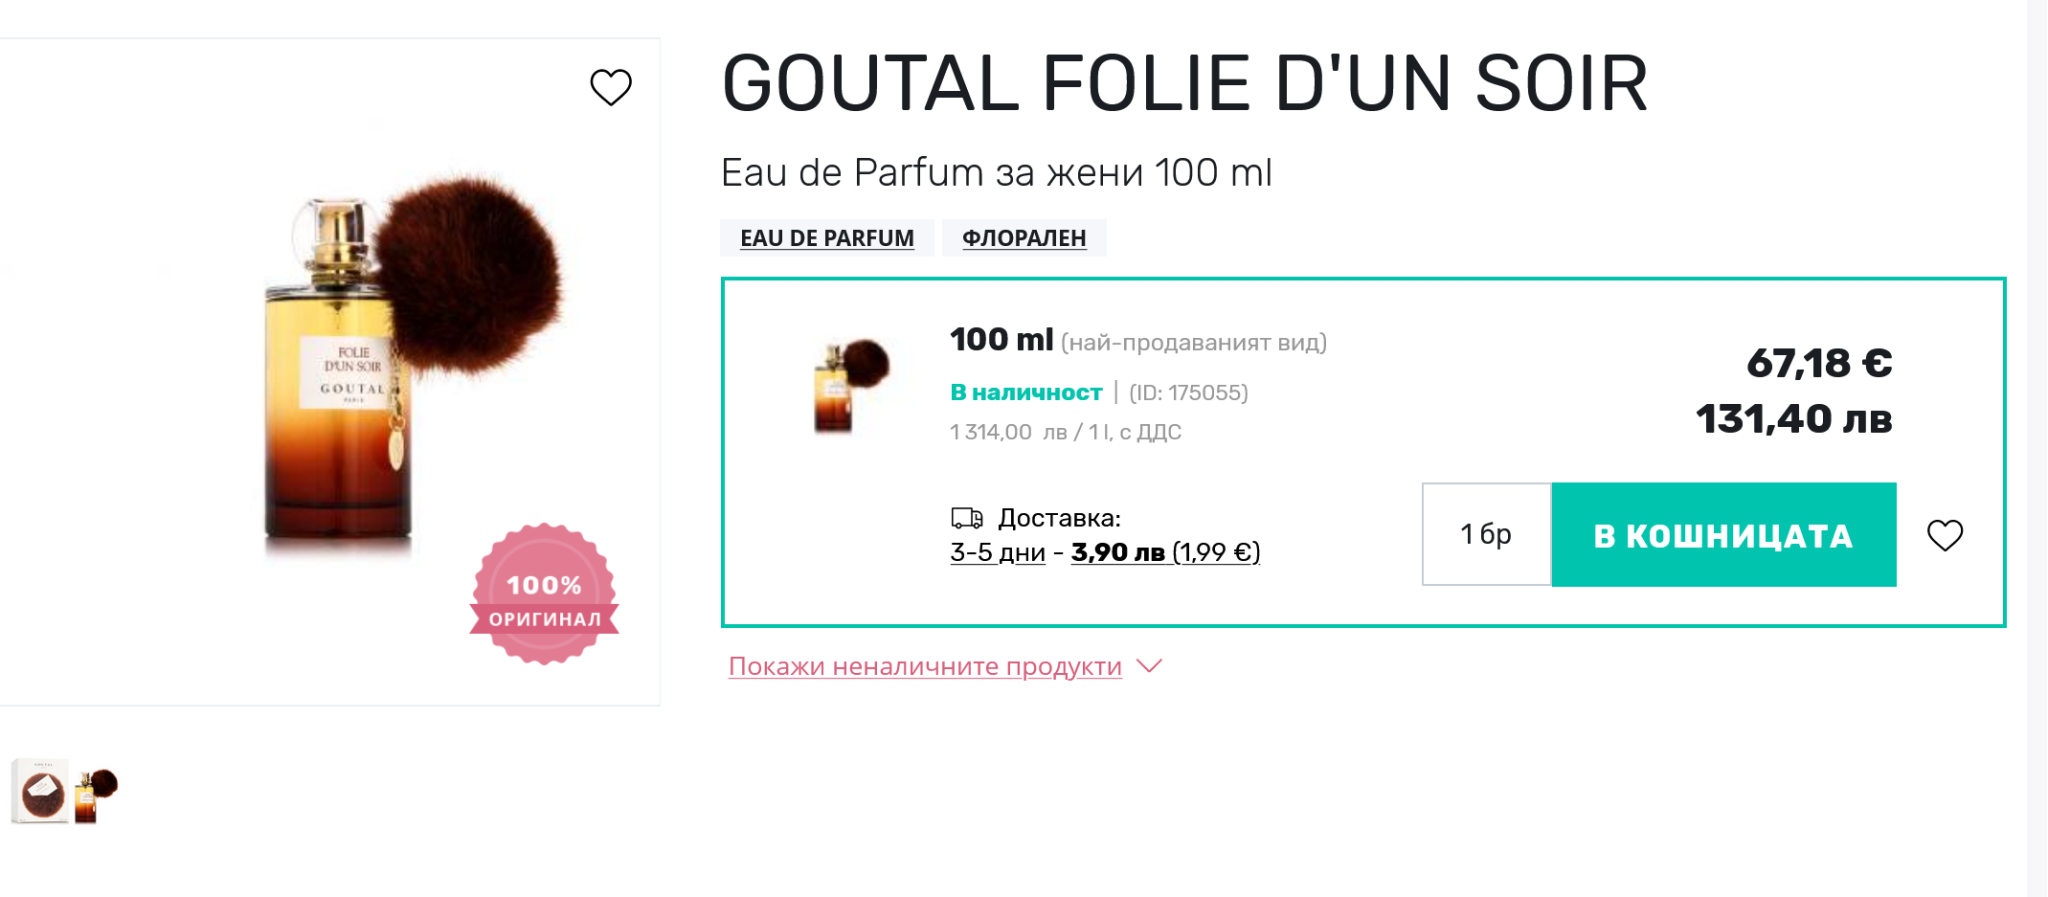Select the perfume box thumbnail

coord(40,791)
